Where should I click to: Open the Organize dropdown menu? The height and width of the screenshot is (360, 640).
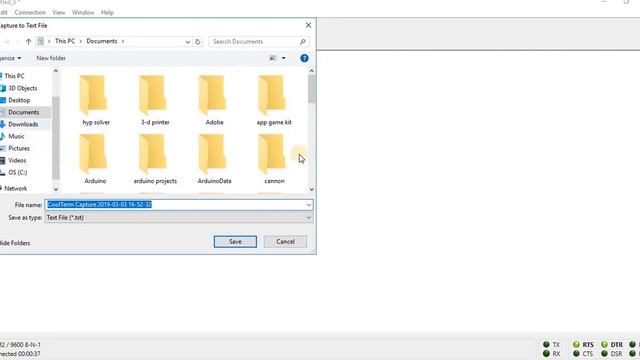point(11,58)
